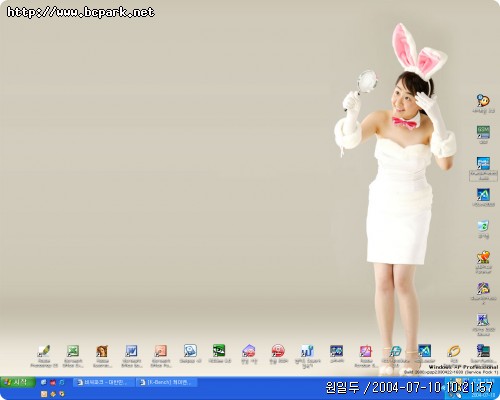This screenshot has width=500, height=400.
Task: Open the computer-and-monitor bottom right shortcut
Action: click(483, 354)
